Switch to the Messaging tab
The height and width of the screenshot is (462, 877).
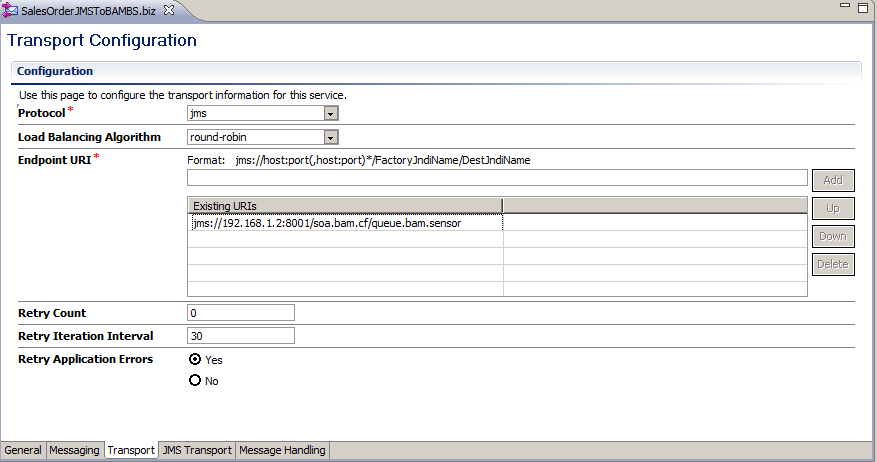[x=74, y=450]
